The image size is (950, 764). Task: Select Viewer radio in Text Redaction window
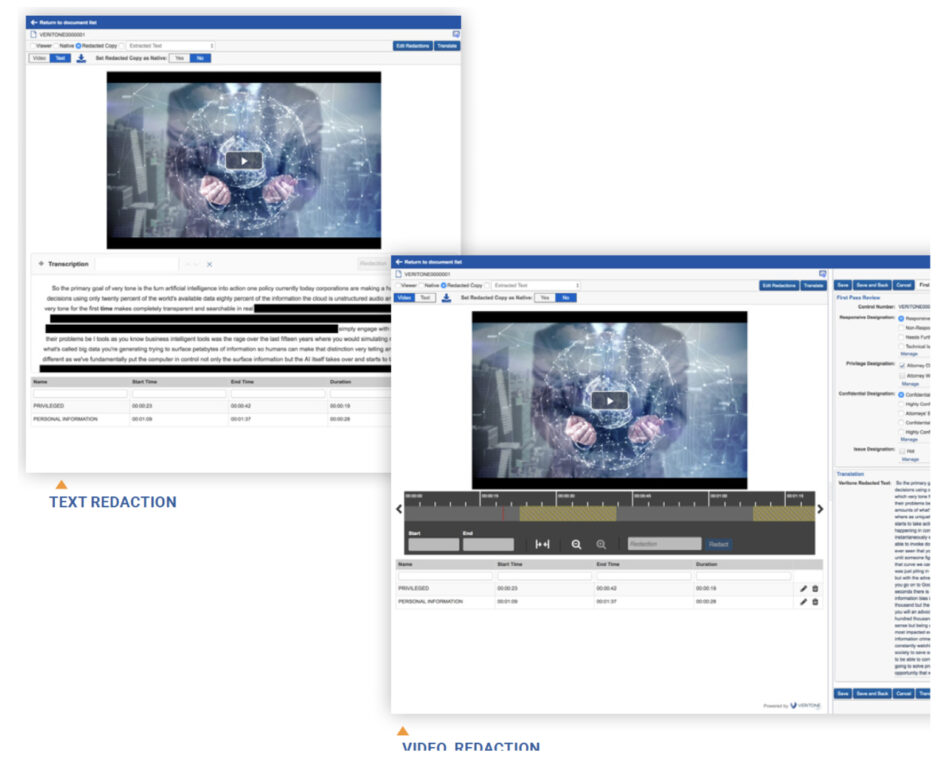point(33,45)
